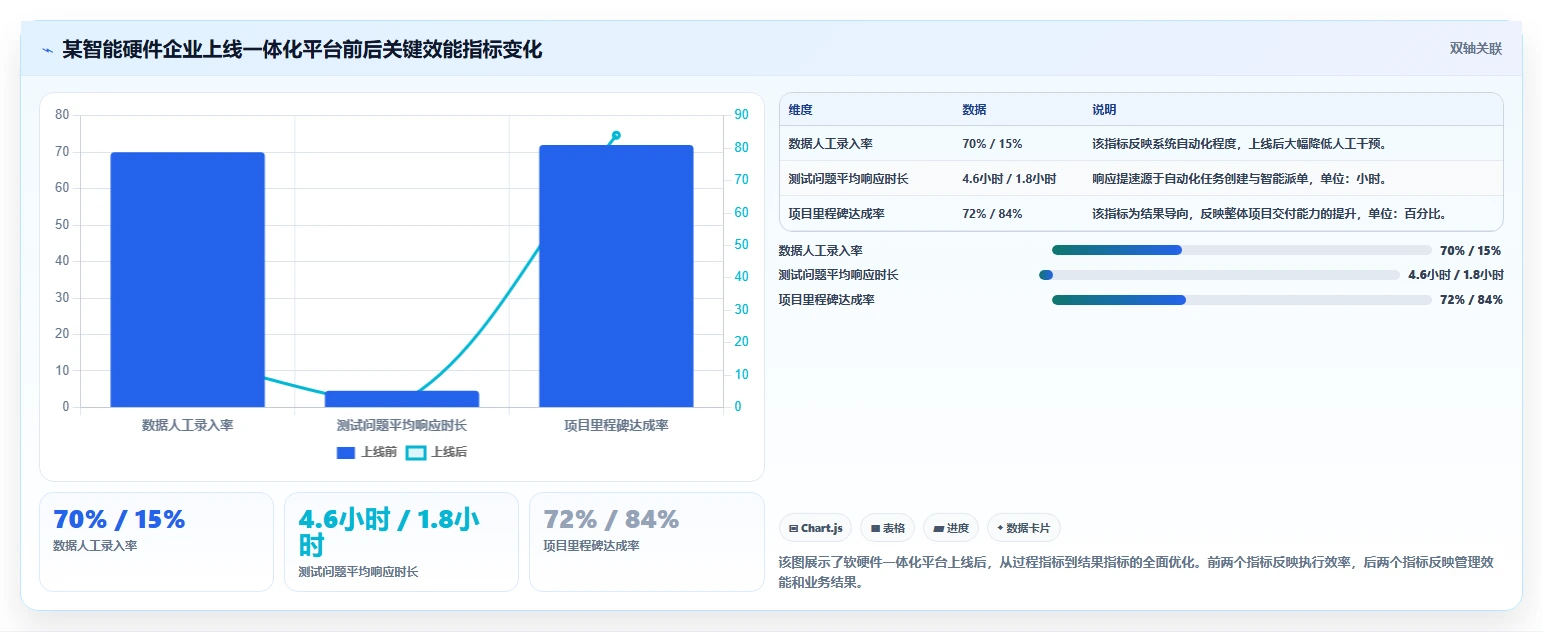Click the 测试问题平均响应时长 x-axis label
Image resolution: width=1543 pixels, height=632 pixels.
(402, 426)
